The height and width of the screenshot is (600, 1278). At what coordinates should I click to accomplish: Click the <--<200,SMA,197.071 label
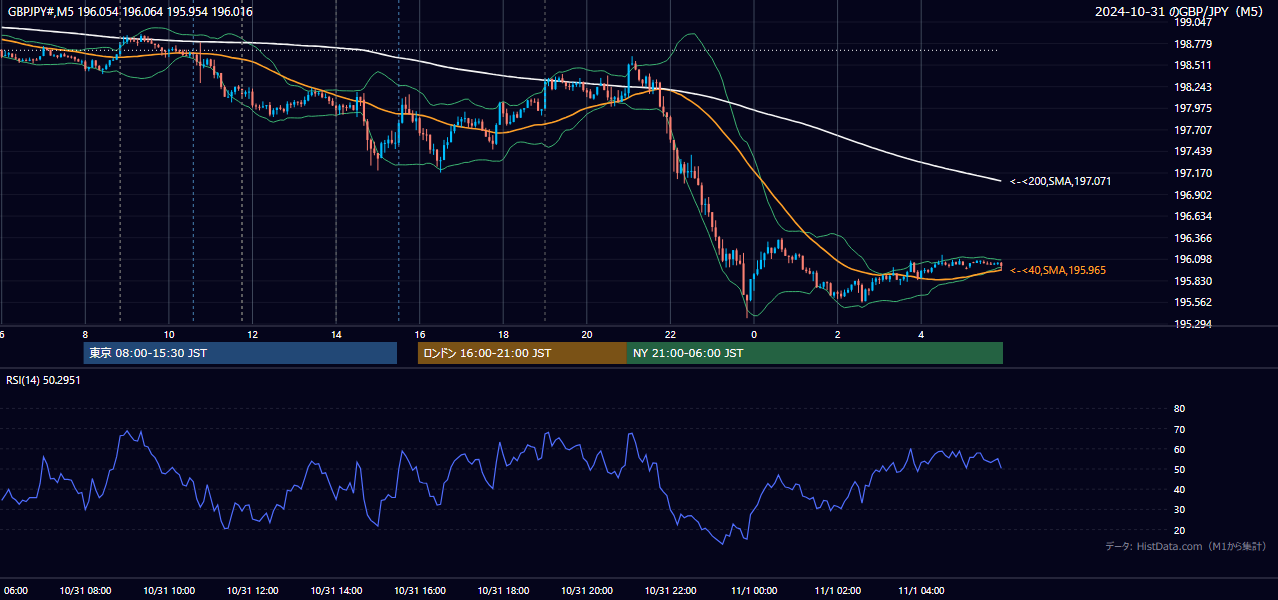(x=1060, y=181)
